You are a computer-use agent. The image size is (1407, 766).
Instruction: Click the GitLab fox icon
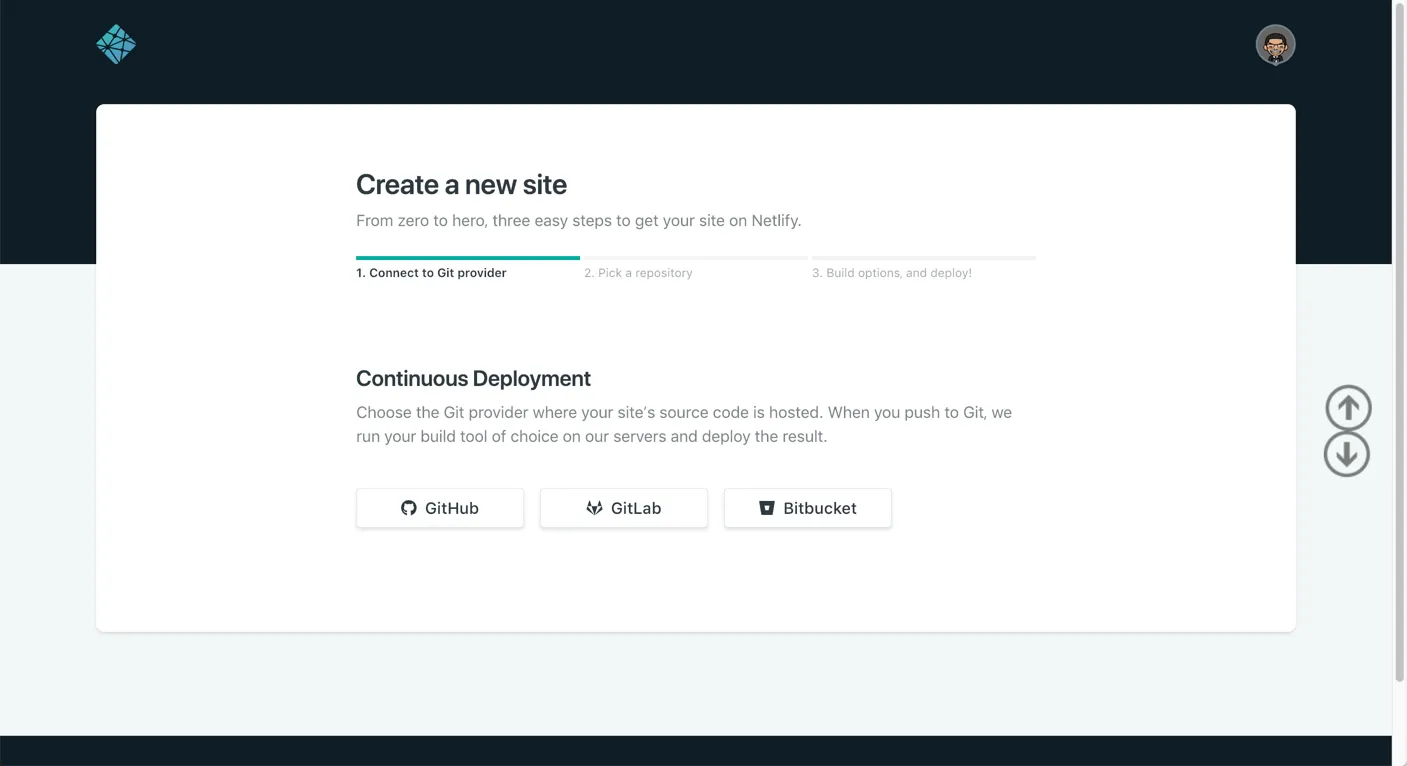[594, 508]
